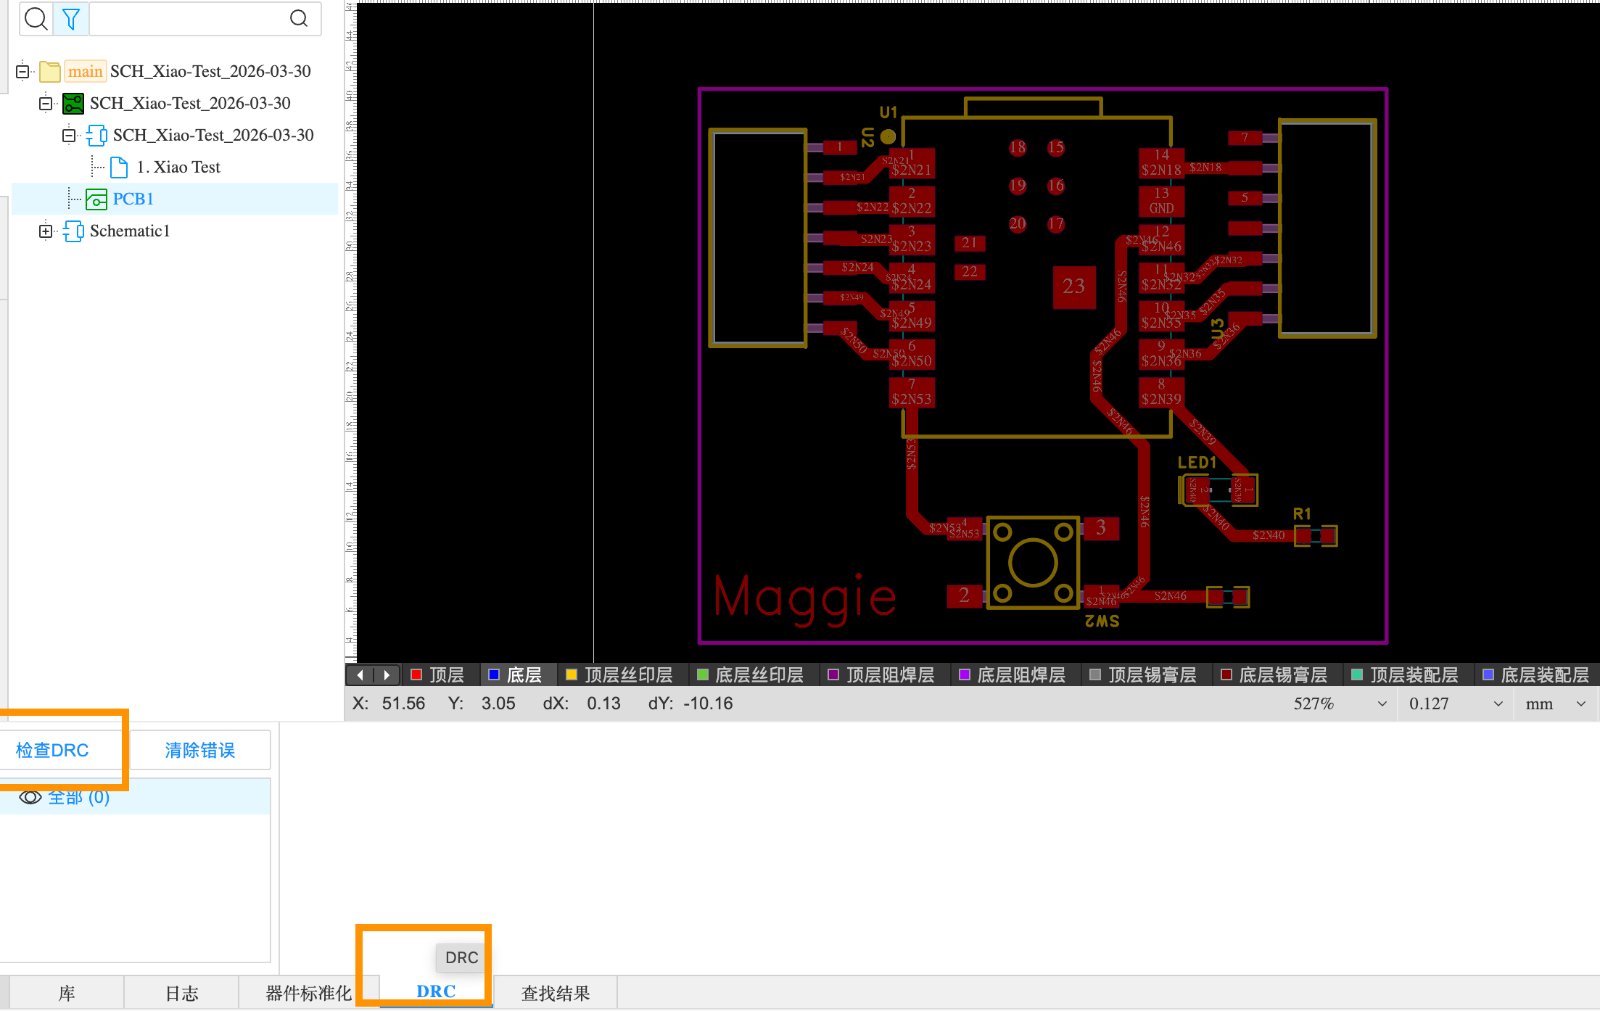Viewport: 1600px width, 1011px height.
Task: Click the red 顶层 color swatch
Action: [416, 675]
